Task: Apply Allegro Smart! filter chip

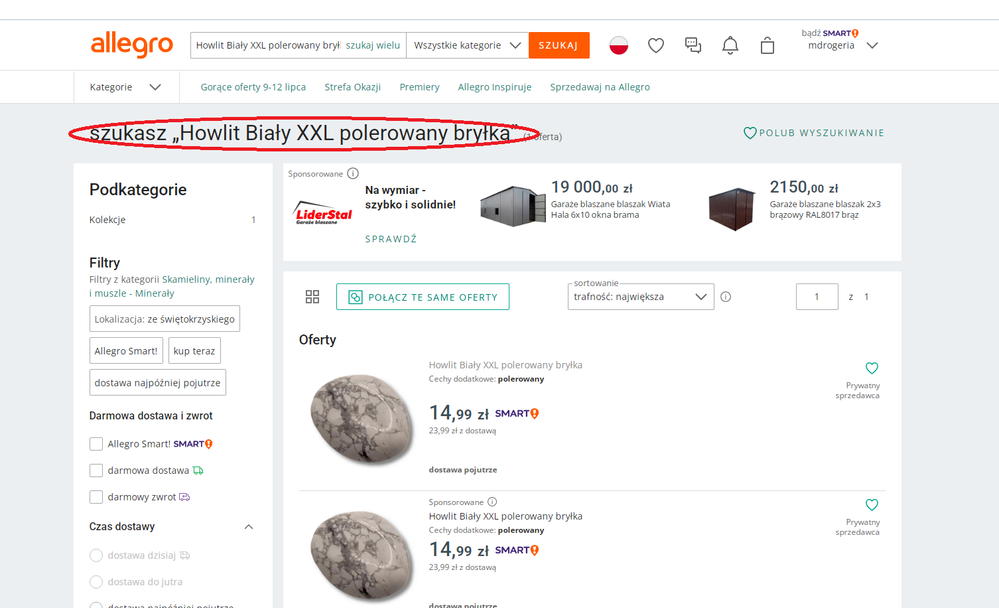Action: tap(126, 351)
